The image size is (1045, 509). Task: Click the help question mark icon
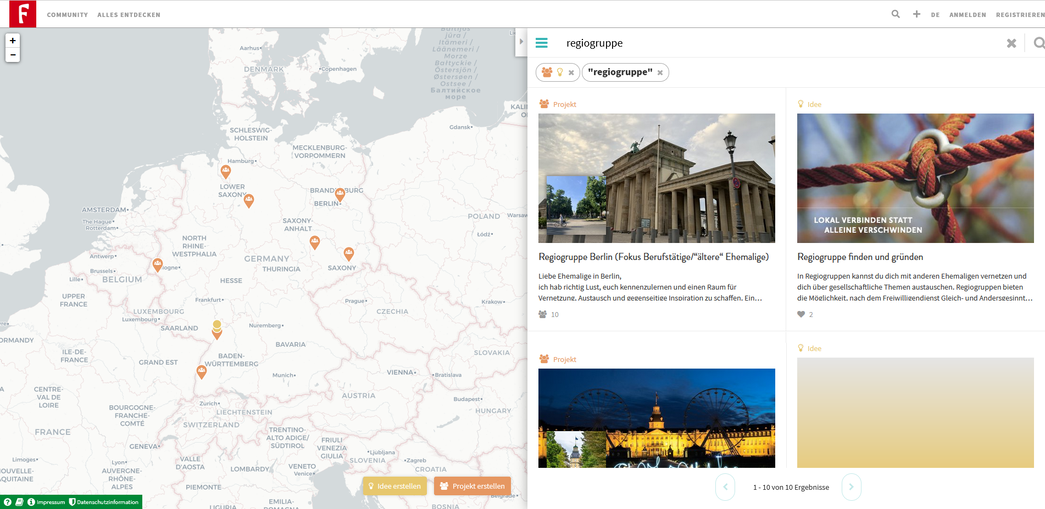pos(7,502)
